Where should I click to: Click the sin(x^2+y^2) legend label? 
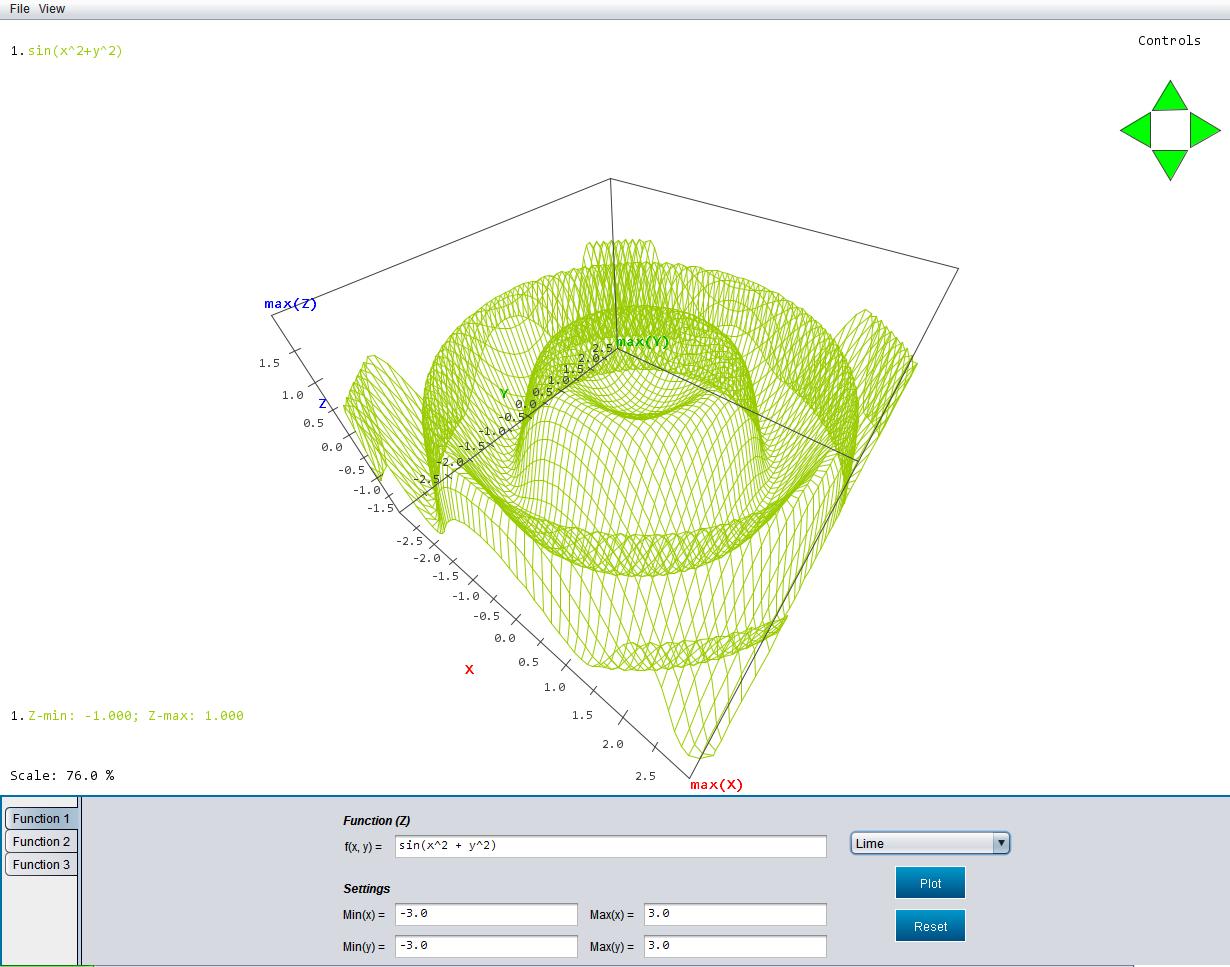(x=75, y=51)
